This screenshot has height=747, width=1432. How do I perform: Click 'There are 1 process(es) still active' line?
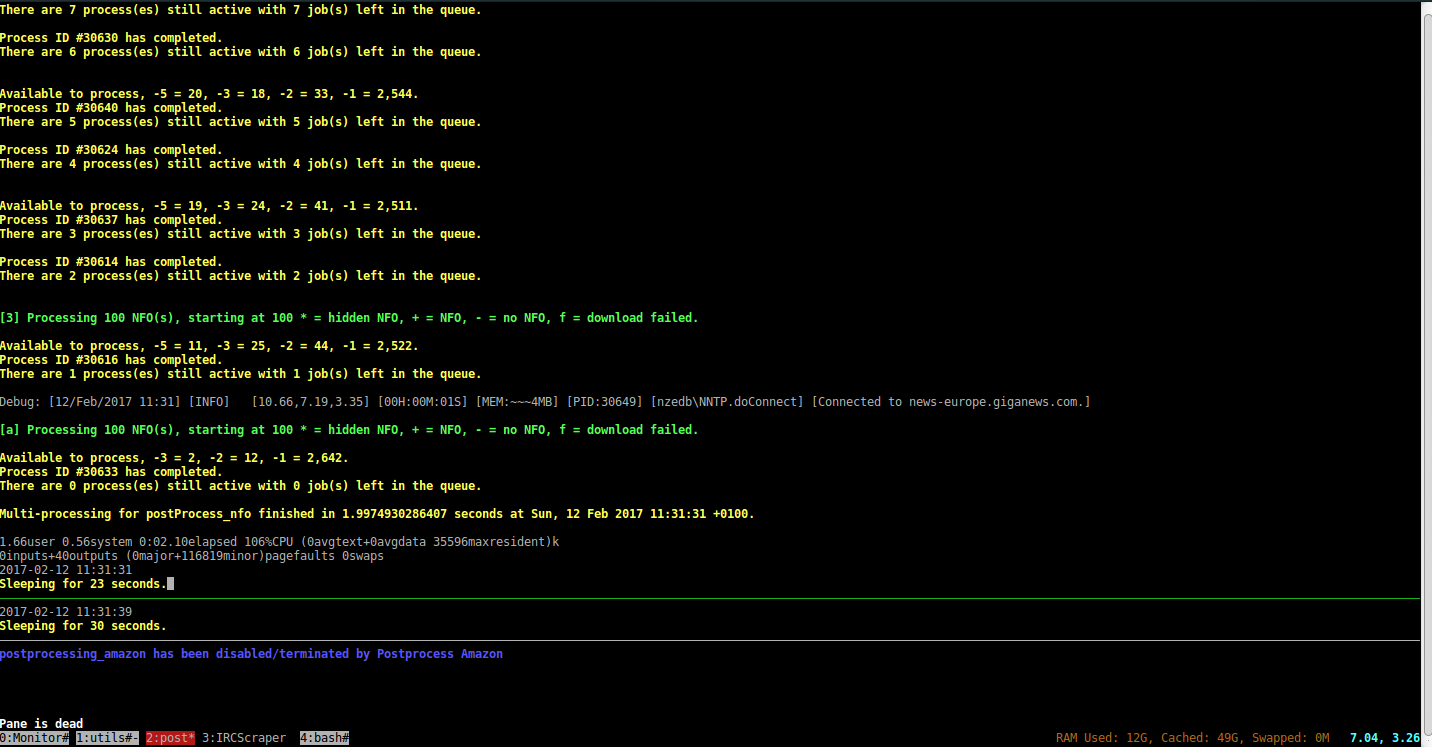pyautogui.click(x=240, y=374)
